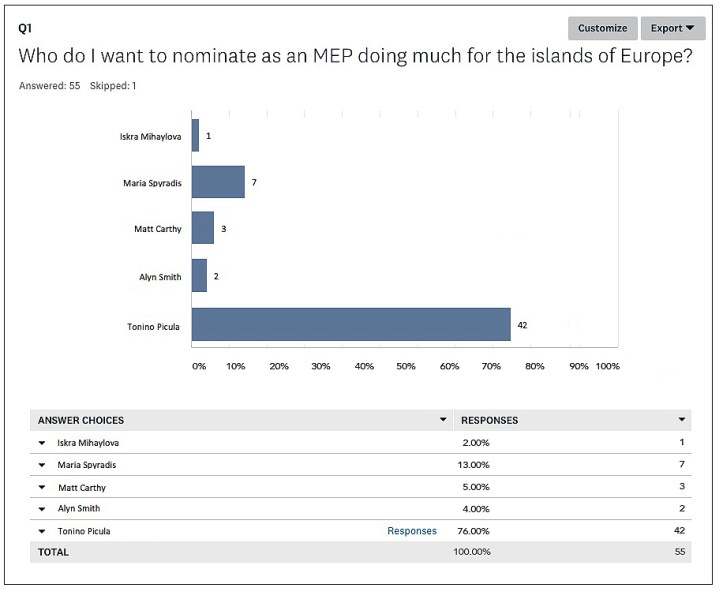
Task: Click the Answered: 55 count text
Action: 50,86
